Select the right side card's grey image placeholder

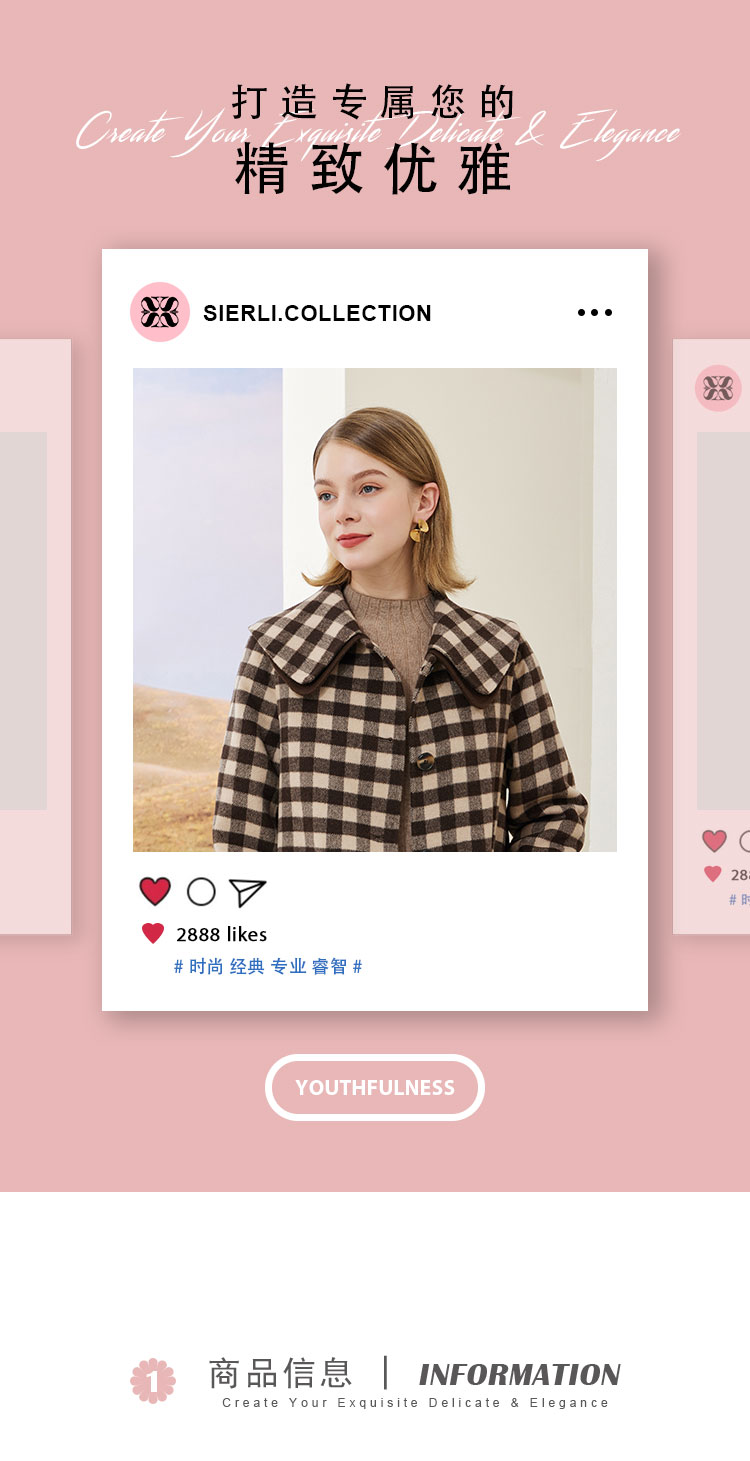(x=723, y=621)
